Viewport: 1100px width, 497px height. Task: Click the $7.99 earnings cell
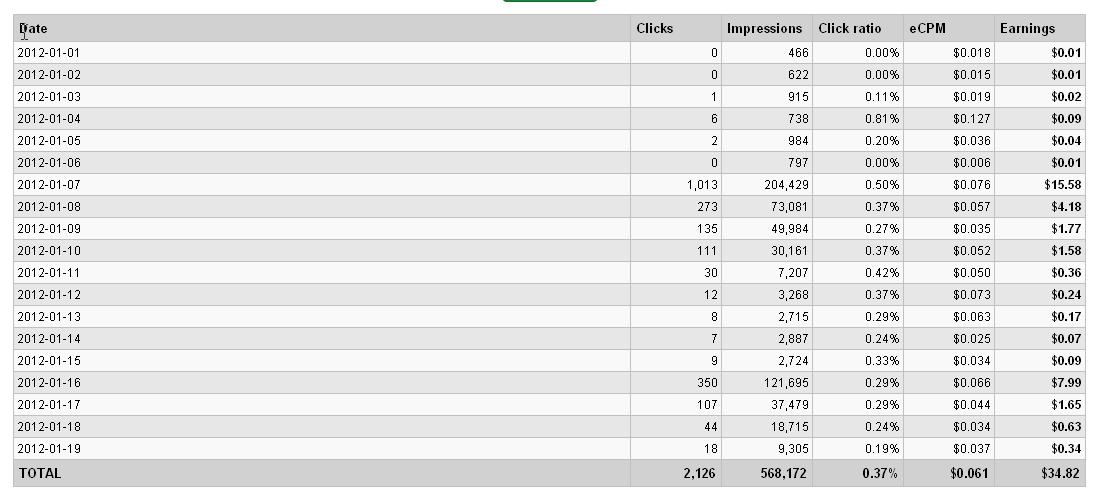coord(1065,383)
